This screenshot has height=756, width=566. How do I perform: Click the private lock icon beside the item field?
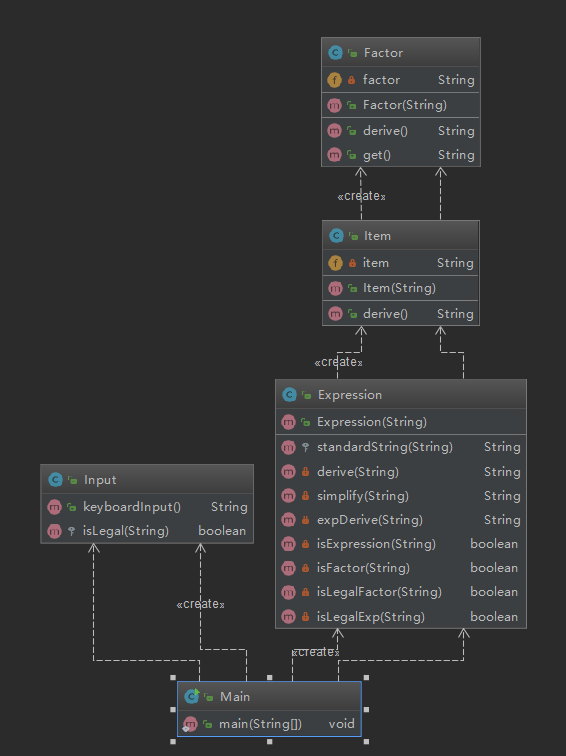click(352, 263)
